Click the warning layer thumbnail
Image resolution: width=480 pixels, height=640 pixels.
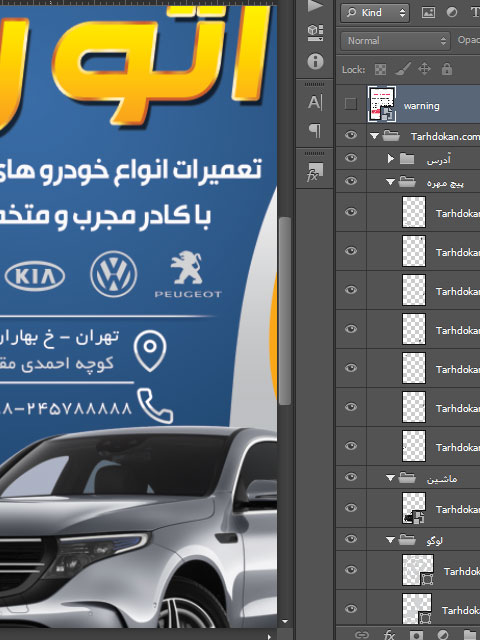tap(382, 104)
